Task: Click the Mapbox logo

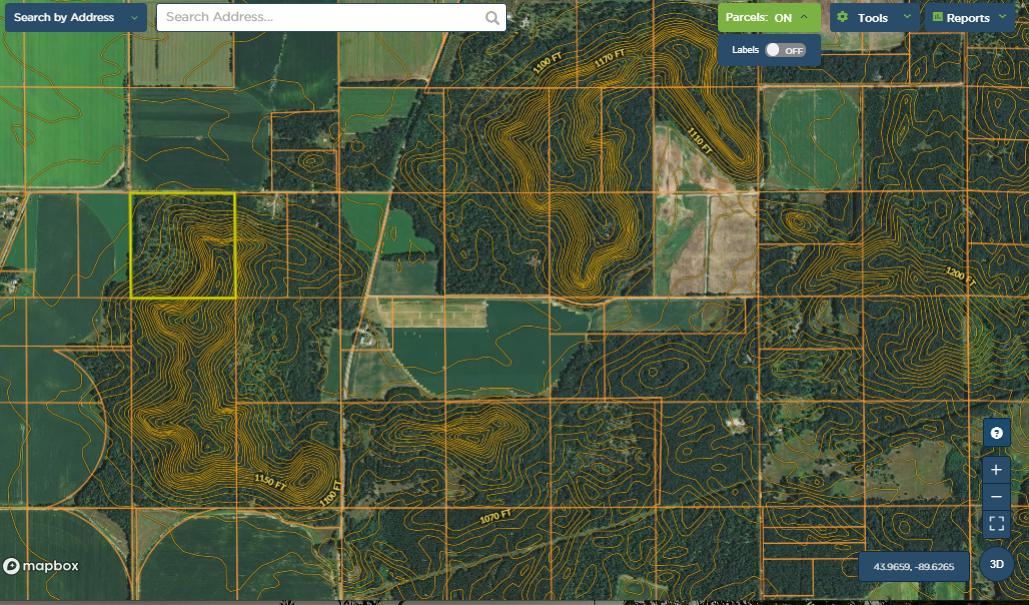Action: pyautogui.click(x=41, y=566)
